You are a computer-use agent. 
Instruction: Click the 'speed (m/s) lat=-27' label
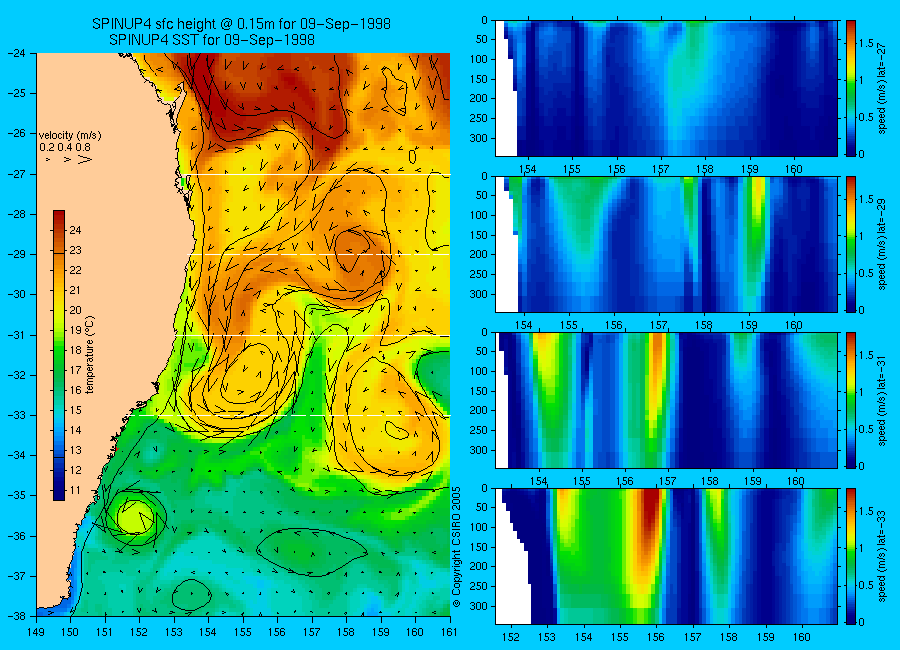click(x=883, y=88)
